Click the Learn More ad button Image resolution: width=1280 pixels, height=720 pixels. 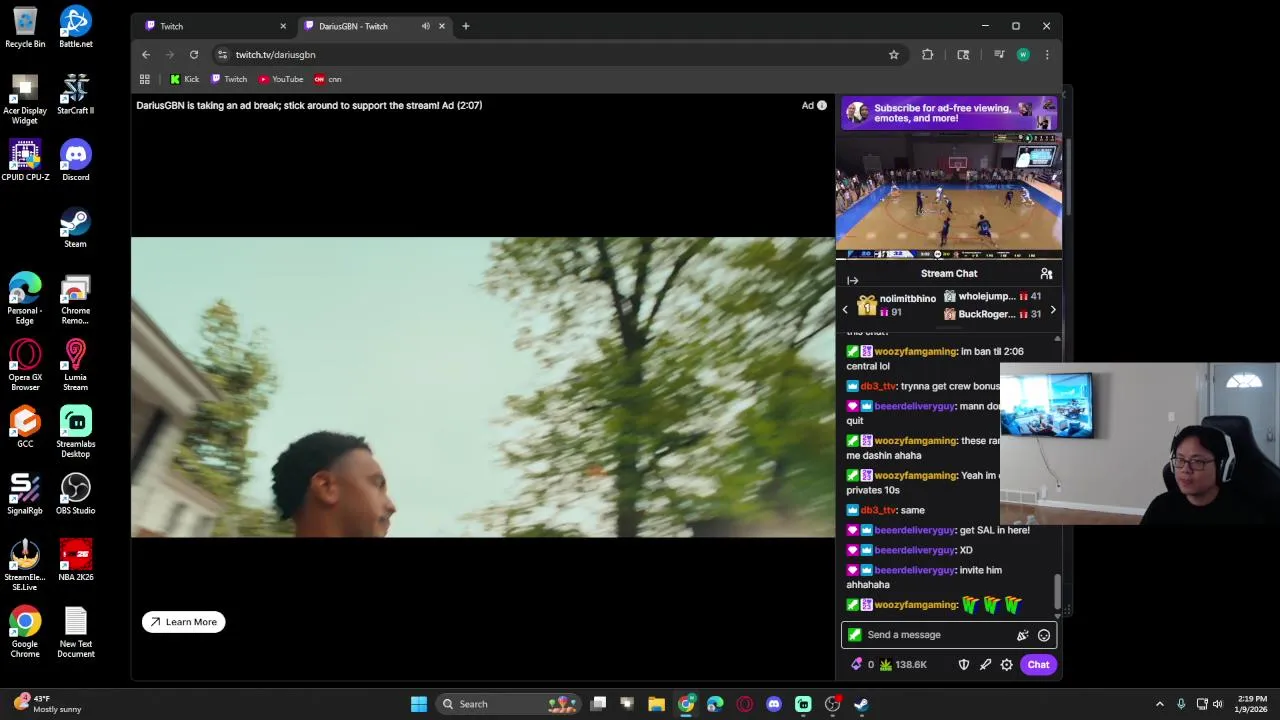(184, 622)
